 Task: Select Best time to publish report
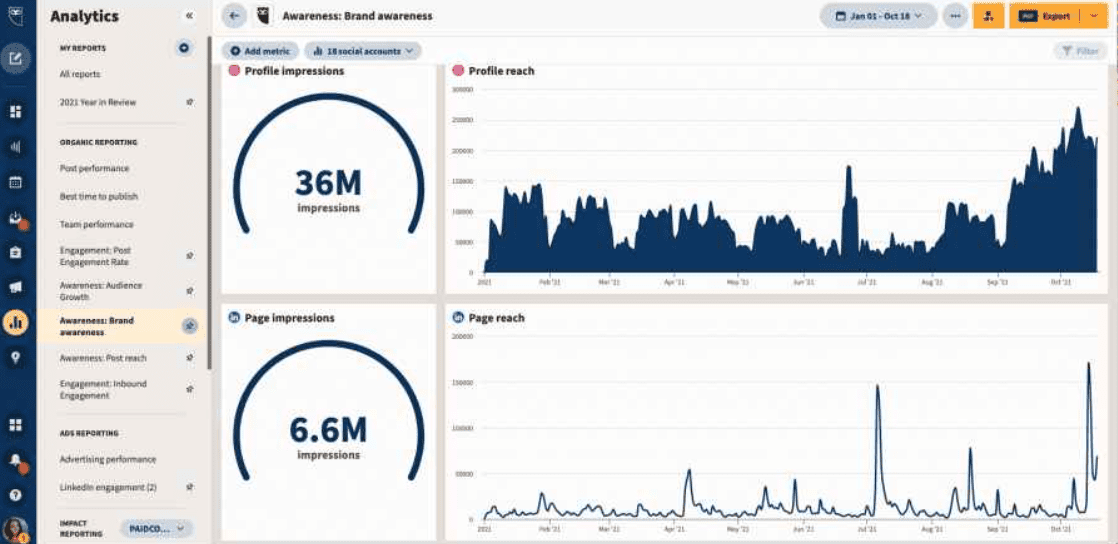[99, 196]
